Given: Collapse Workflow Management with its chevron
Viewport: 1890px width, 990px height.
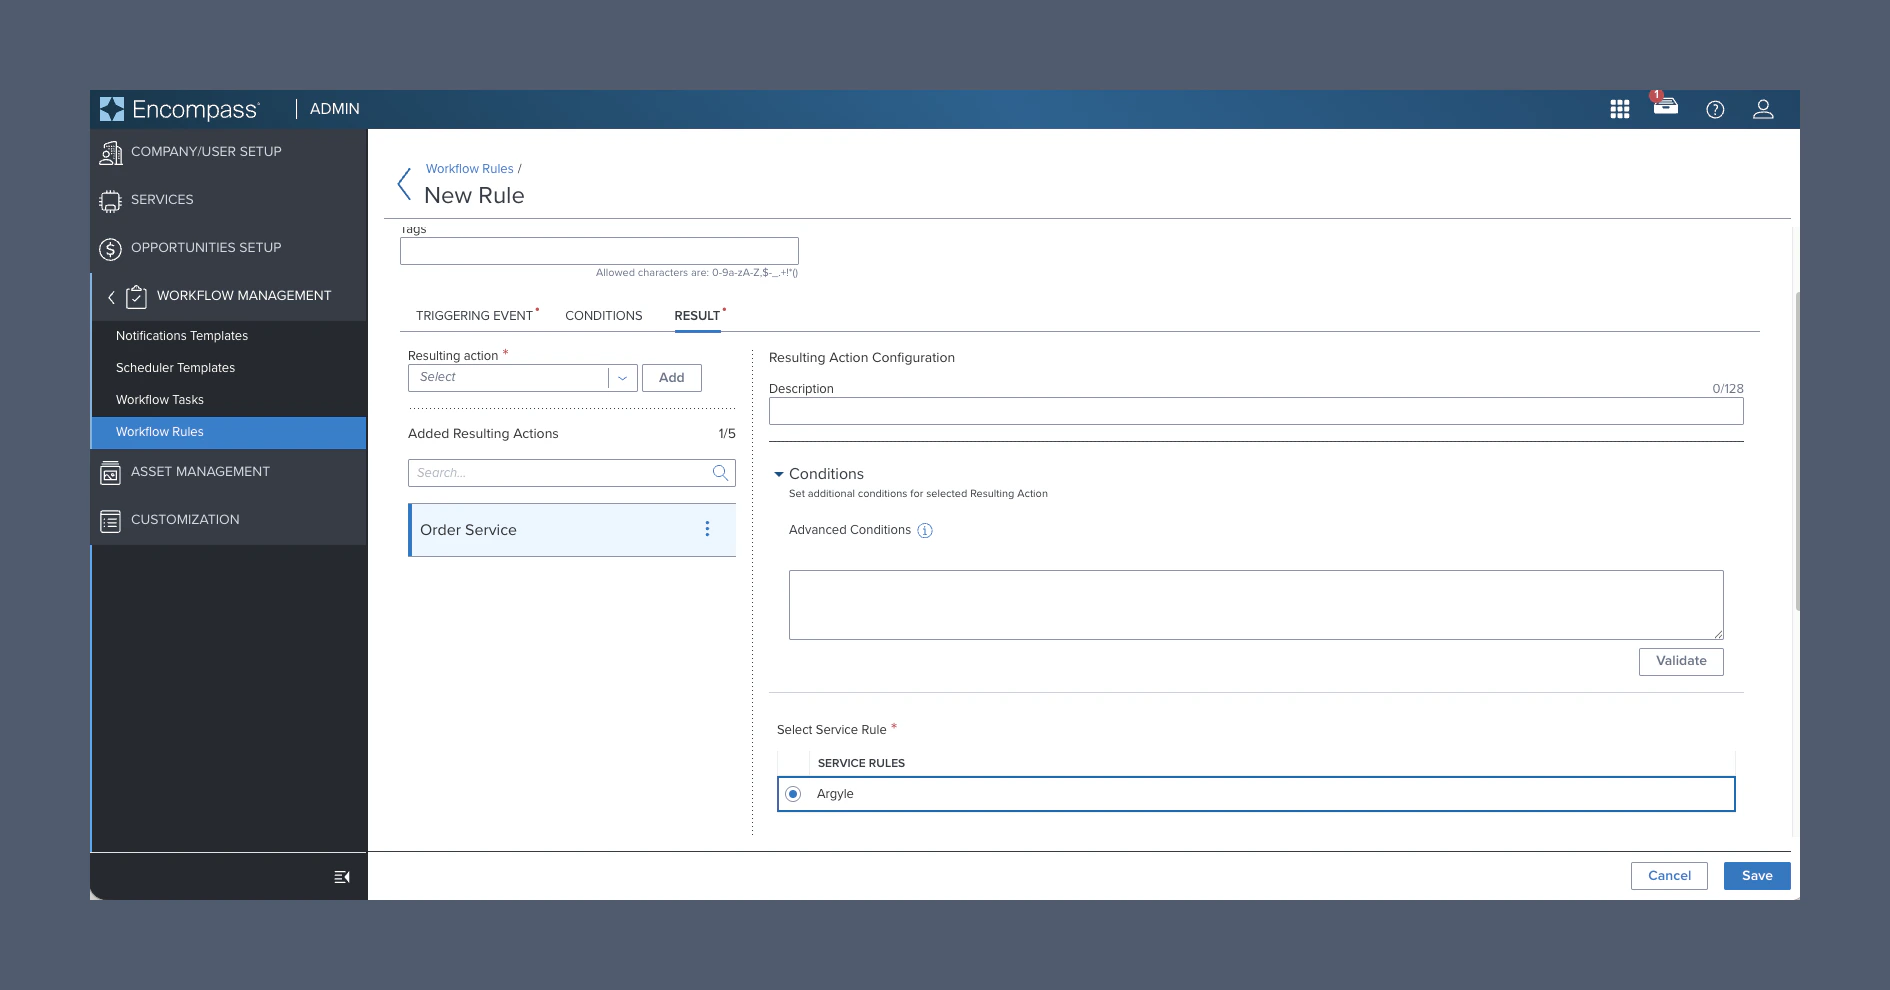Looking at the screenshot, I should pyautogui.click(x=111, y=296).
